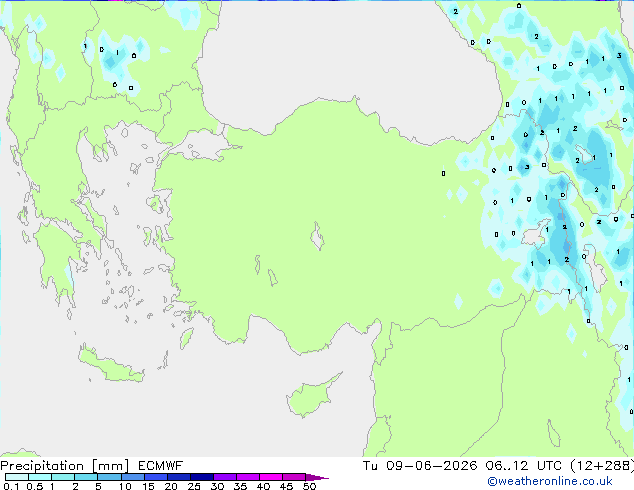Click the '06..12 UTC' time range text
634x490 pixels.
pos(524,466)
